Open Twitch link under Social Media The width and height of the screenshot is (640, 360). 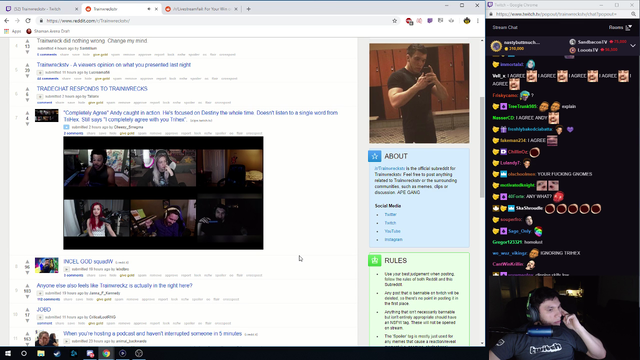(390, 223)
